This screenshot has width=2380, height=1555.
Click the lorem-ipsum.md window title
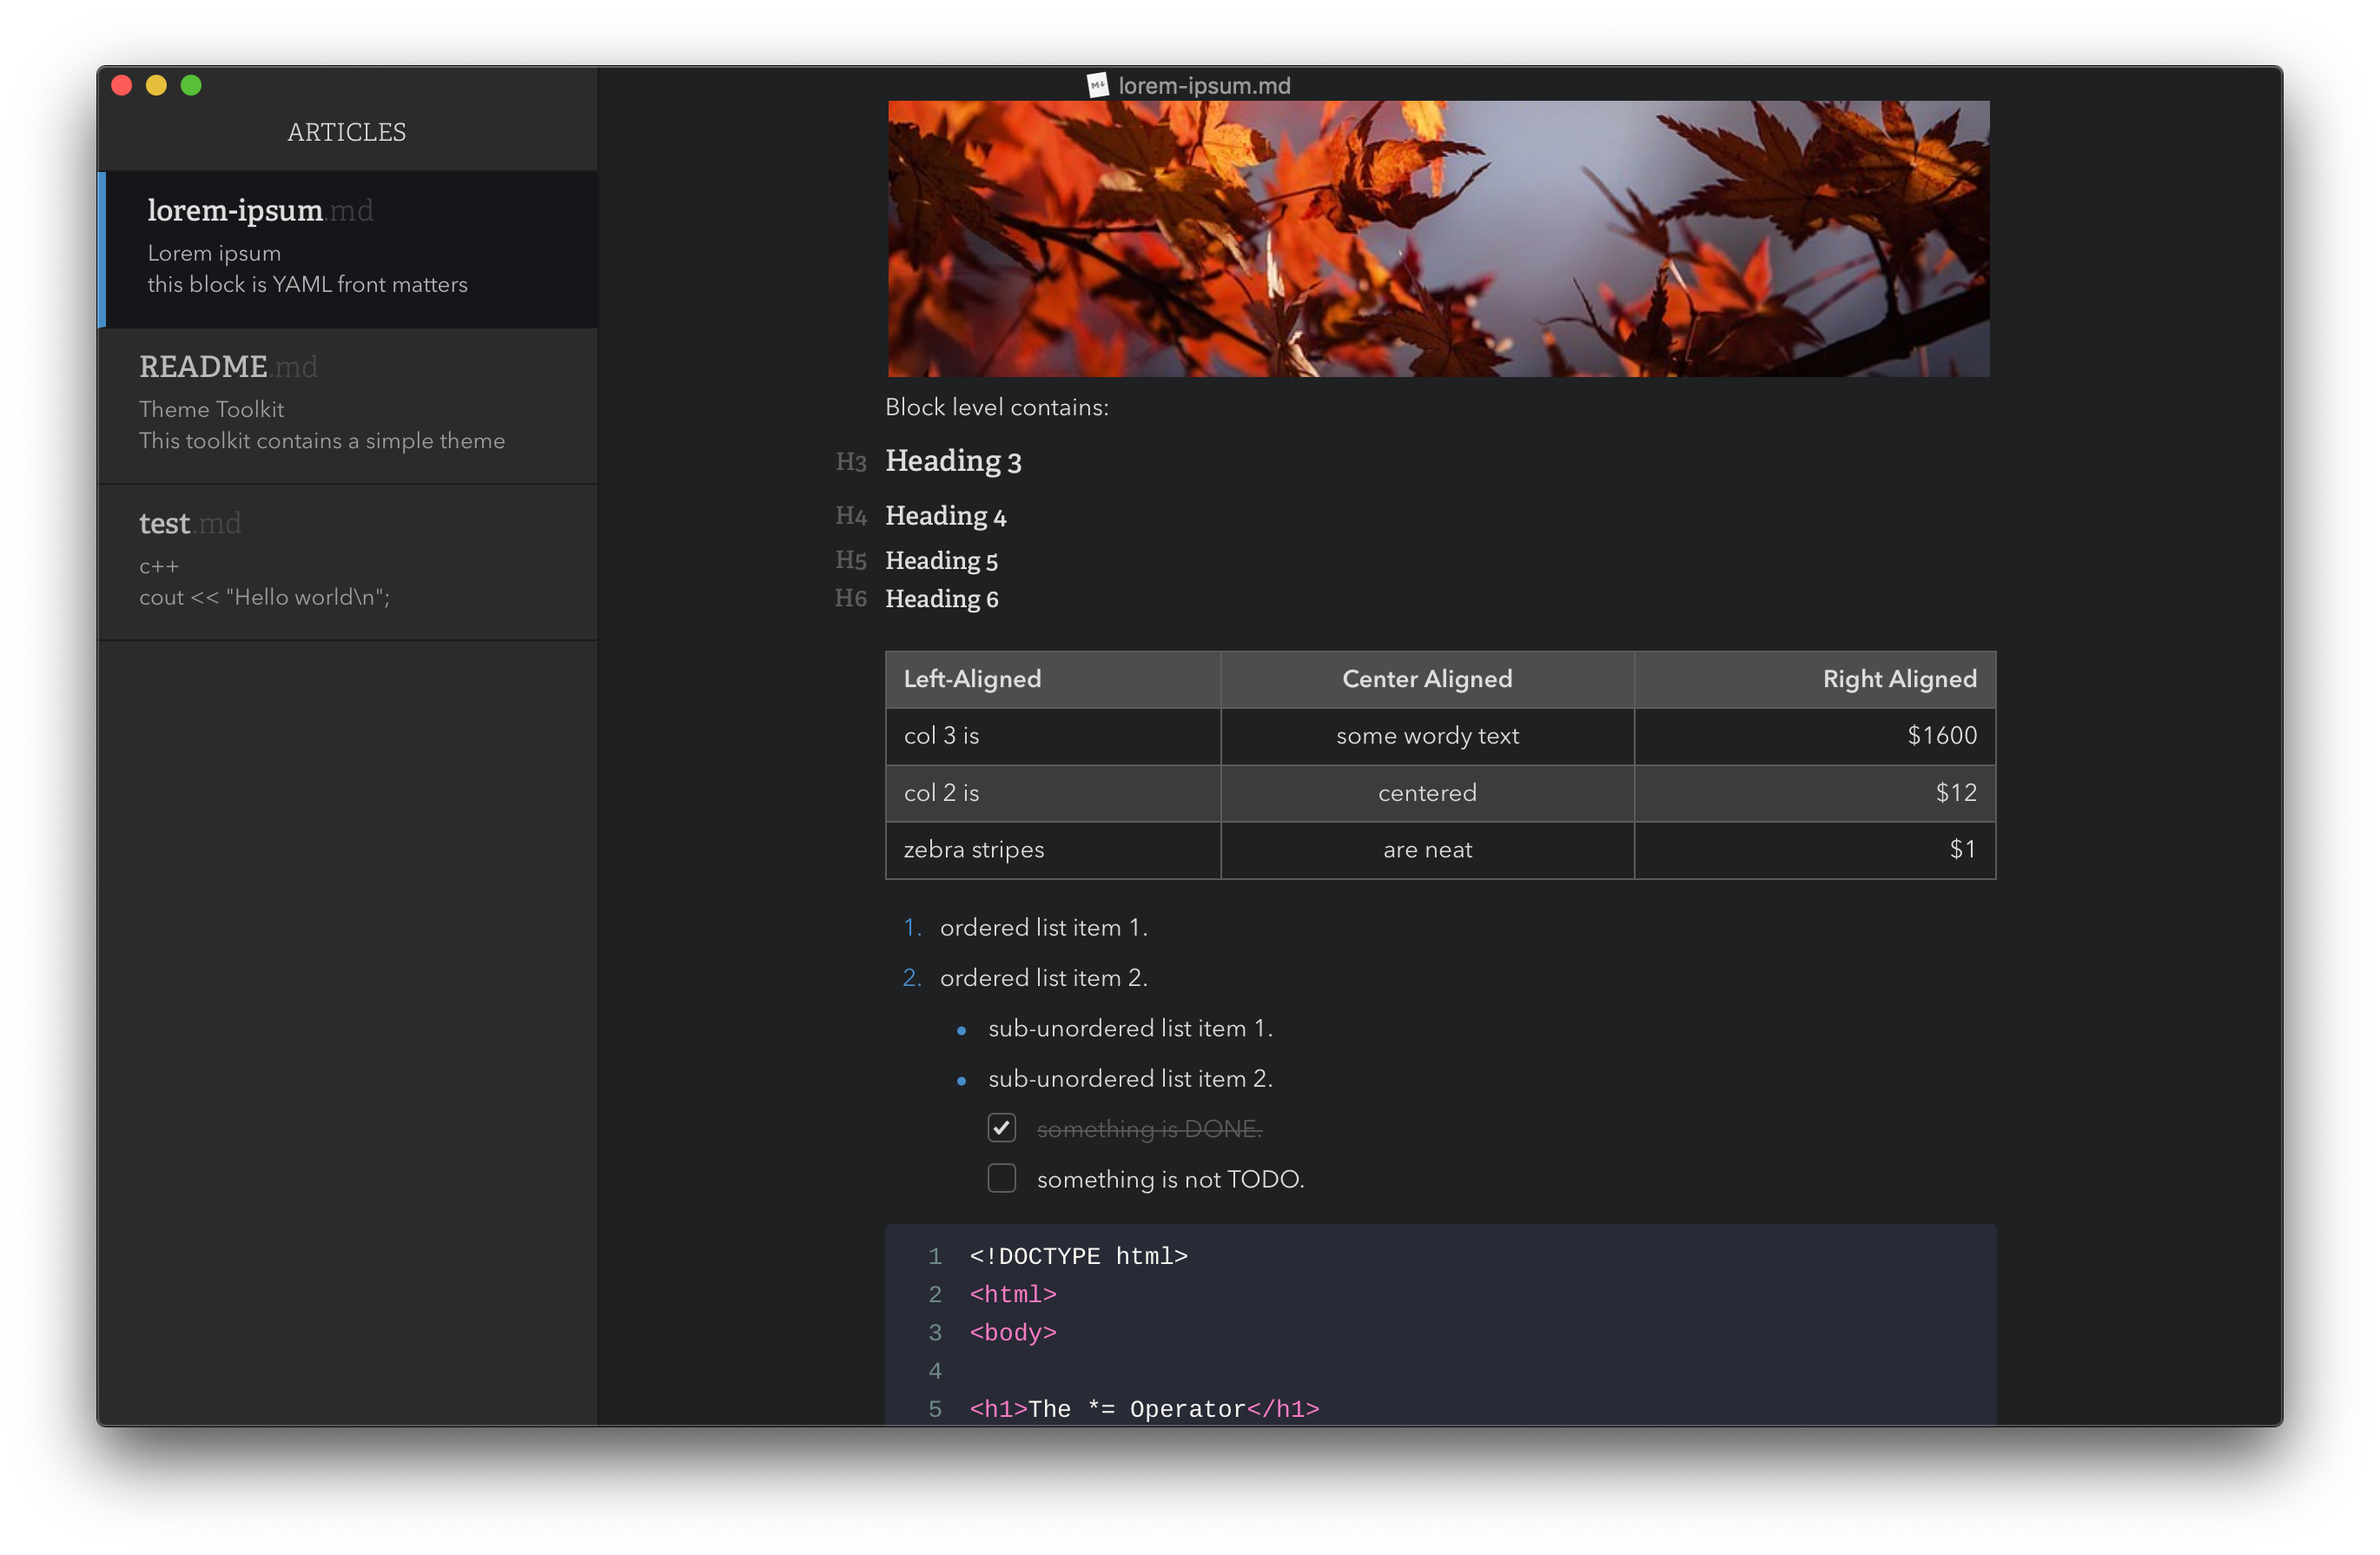click(x=1203, y=86)
